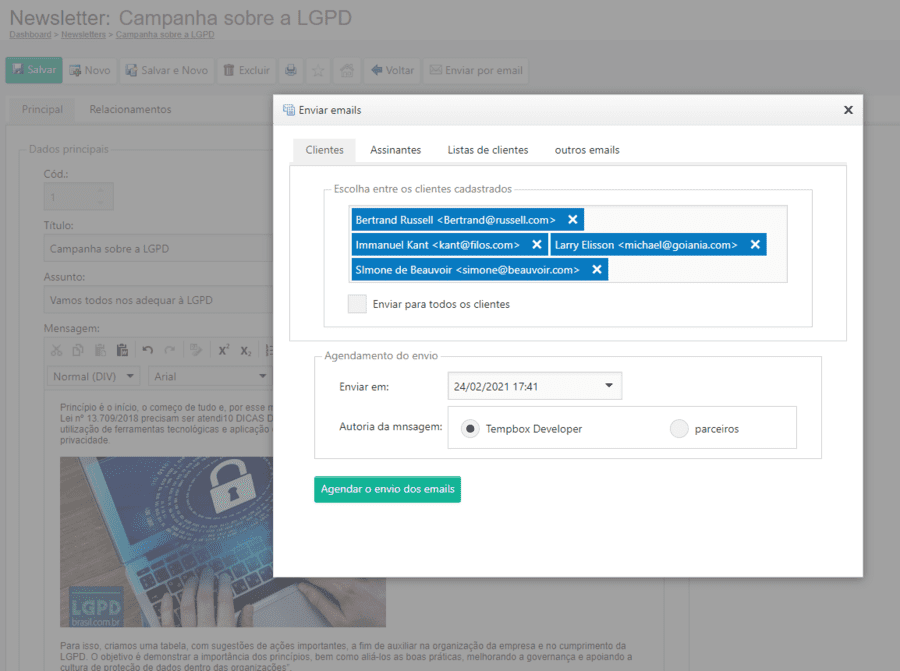The image size is (900, 671).
Task: Click the superscript formatting icon
Action: [x=223, y=350]
